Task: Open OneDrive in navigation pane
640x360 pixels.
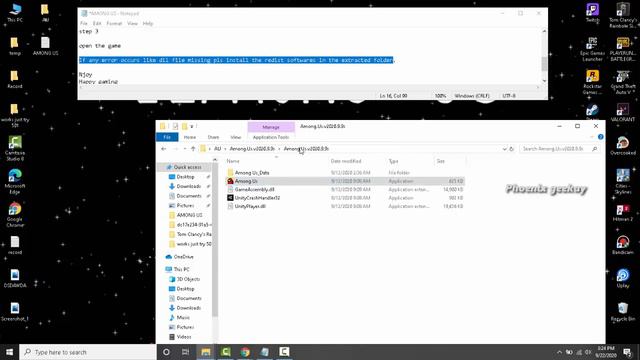Action: 183,257
